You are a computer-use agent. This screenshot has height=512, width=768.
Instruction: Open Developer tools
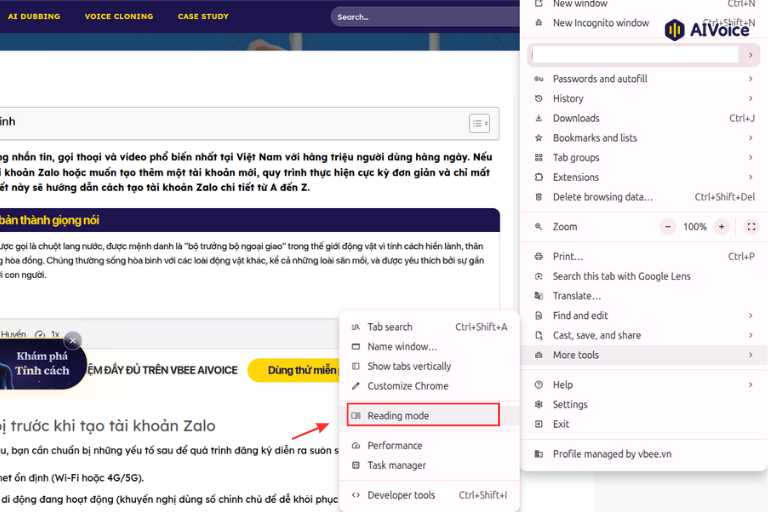(x=429, y=495)
